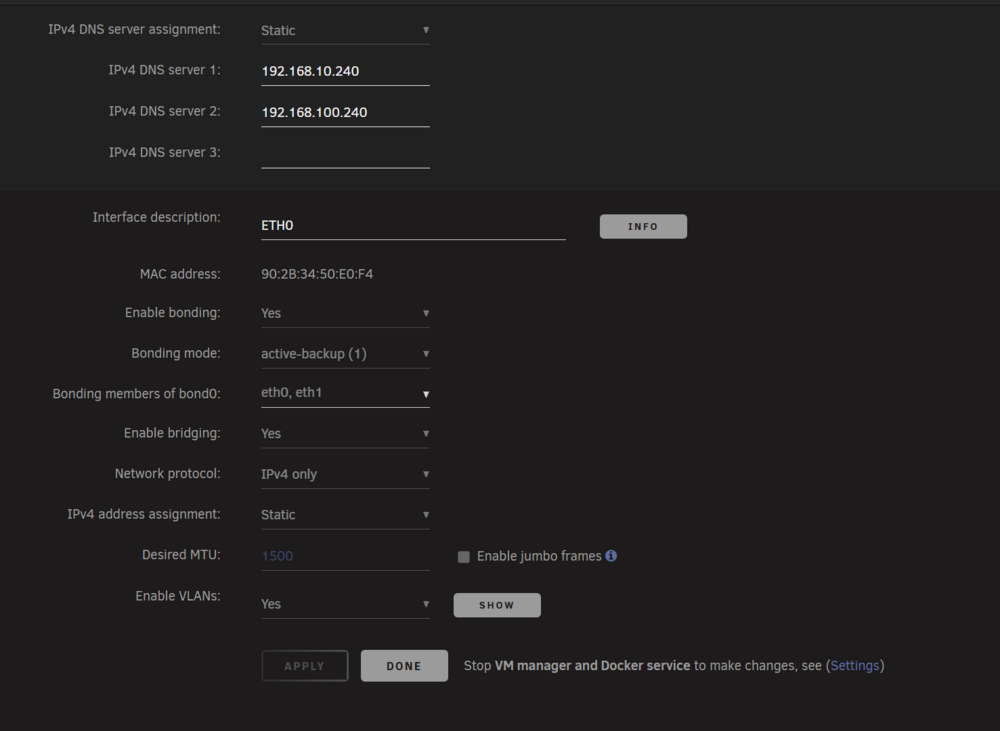The height and width of the screenshot is (731, 1000).
Task: Click the 'Bonding mode:' label
Action: tap(176, 353)
